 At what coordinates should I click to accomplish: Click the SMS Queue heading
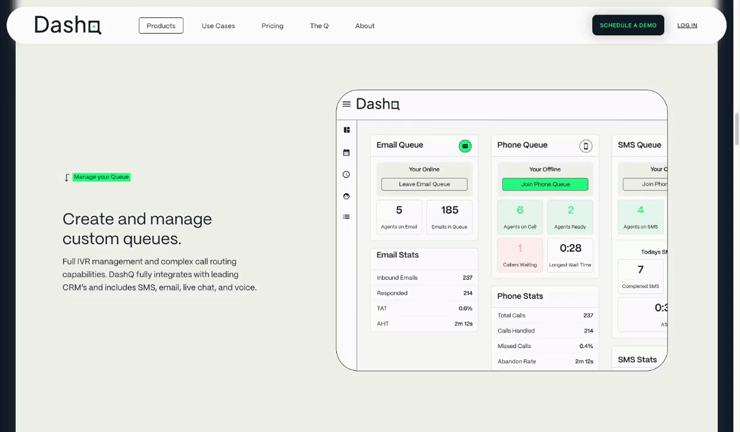click(639, 145)
